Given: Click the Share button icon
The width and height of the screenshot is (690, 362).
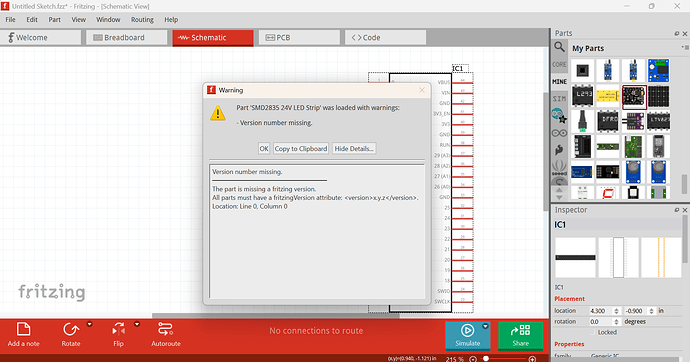Looking at the screenshot, I should 520,330.
